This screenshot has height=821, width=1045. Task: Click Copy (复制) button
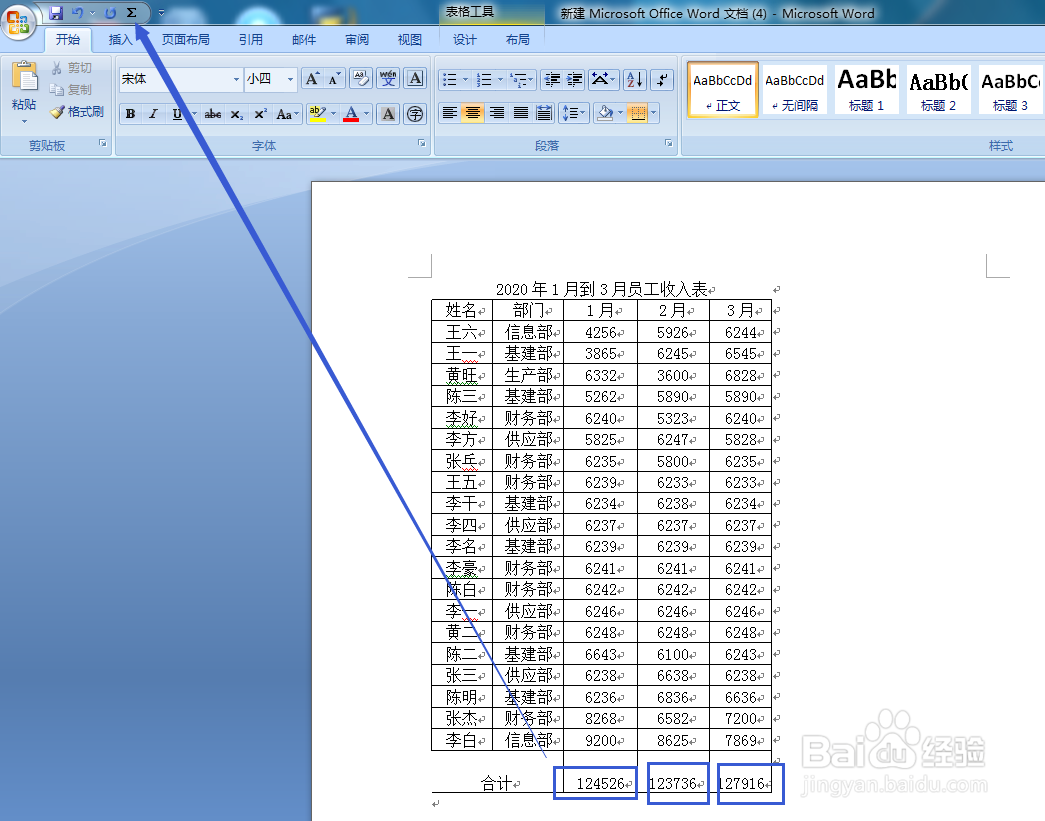point(71,89)
